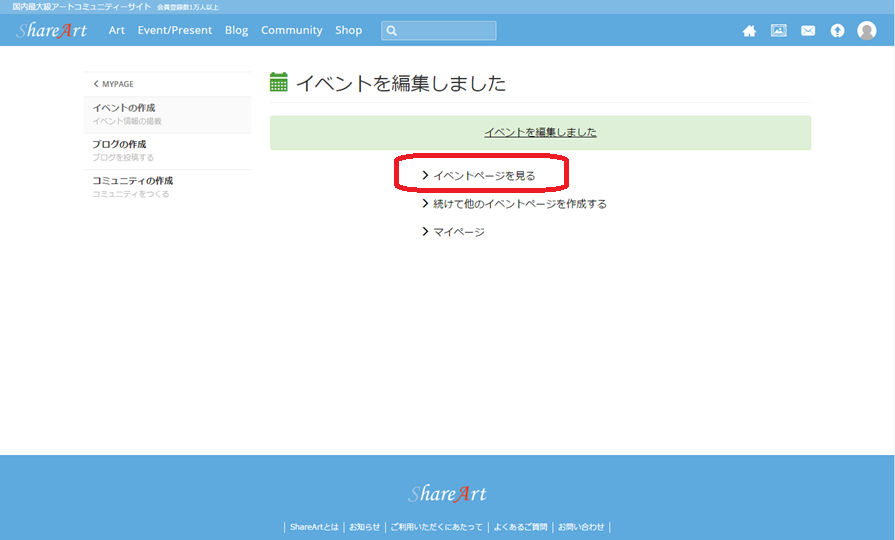Click the upload arrow icon
Viewport: 895px width, 540px height.
tap(837, 30)
